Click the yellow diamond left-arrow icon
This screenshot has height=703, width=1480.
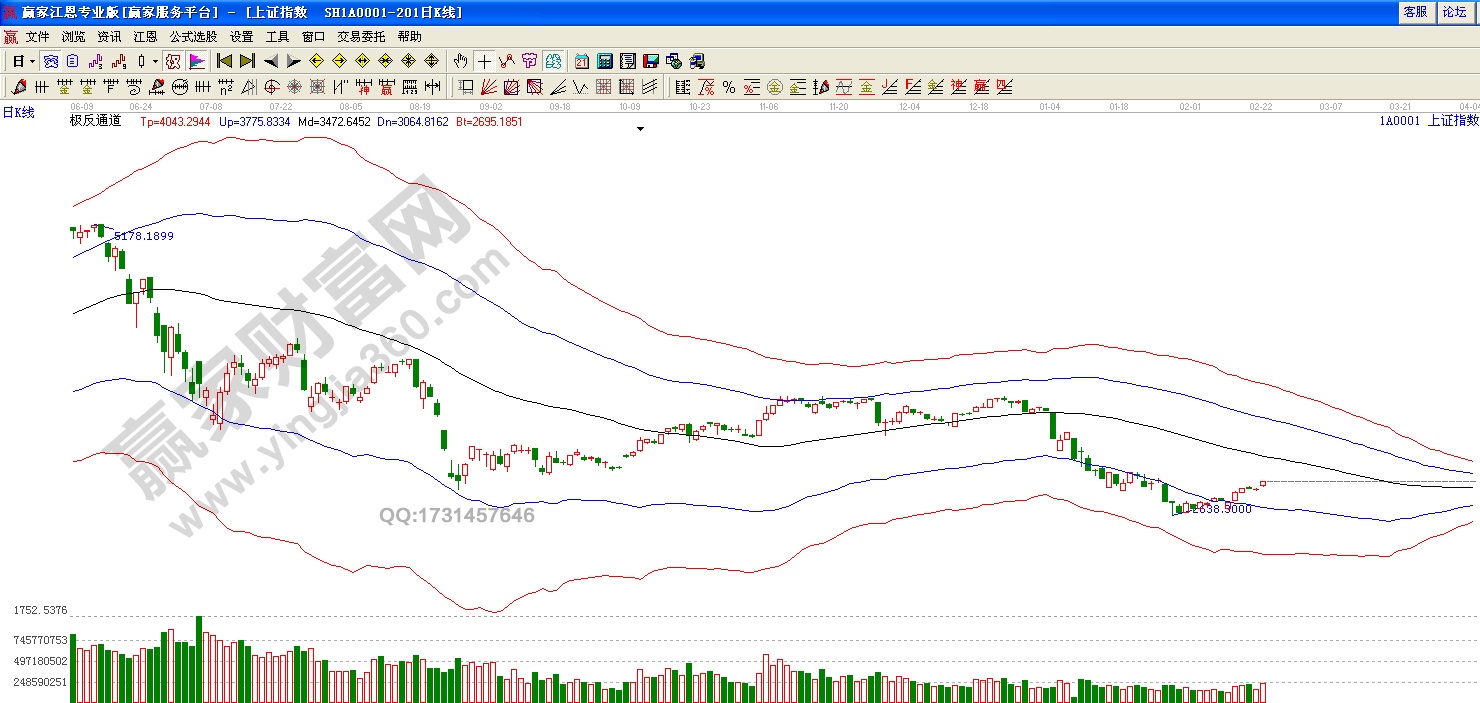[x=316, y=61]
